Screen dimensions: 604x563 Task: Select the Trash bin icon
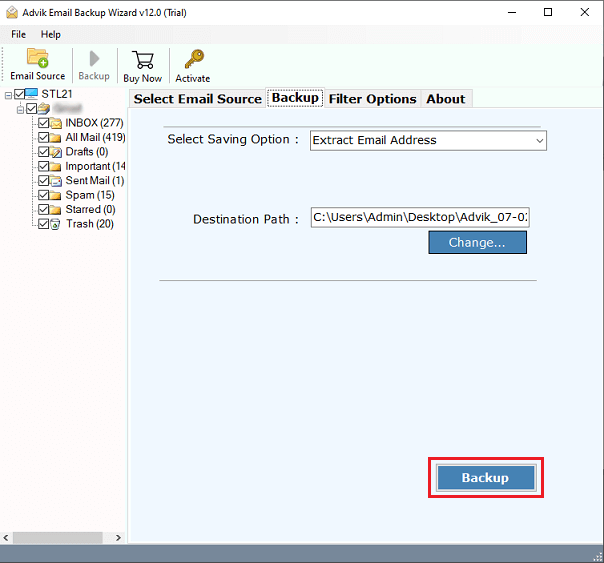(55, 224)
